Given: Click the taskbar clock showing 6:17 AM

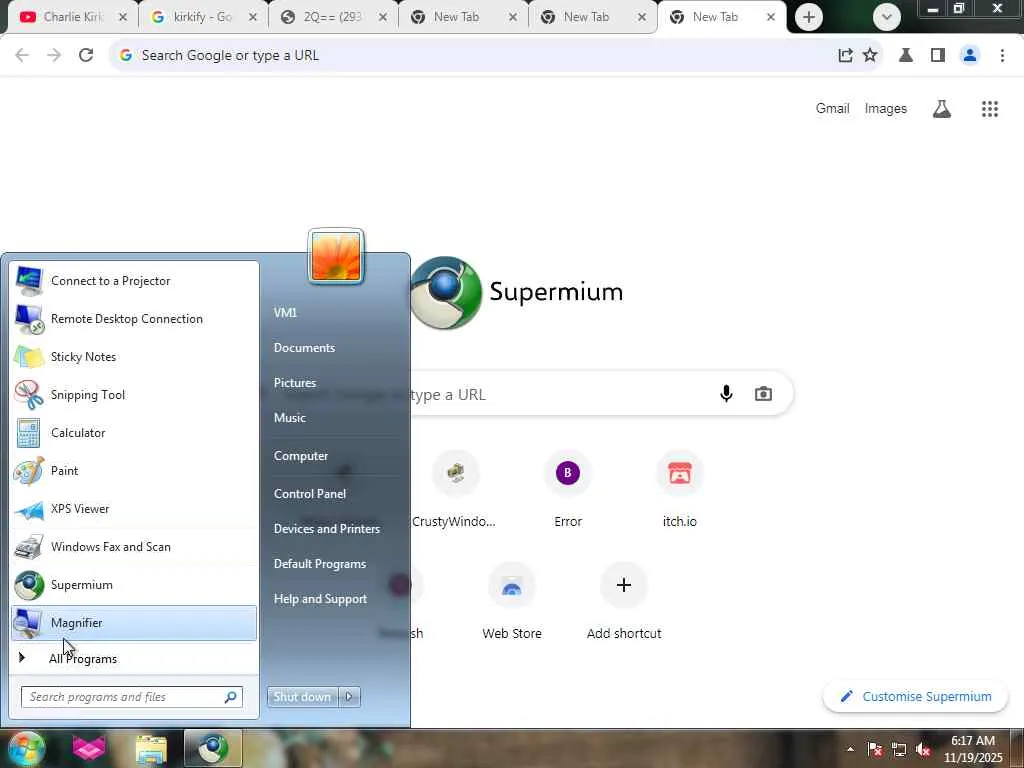Looking at the screenshot, I should pyautogui.click(x=972, y=749).
